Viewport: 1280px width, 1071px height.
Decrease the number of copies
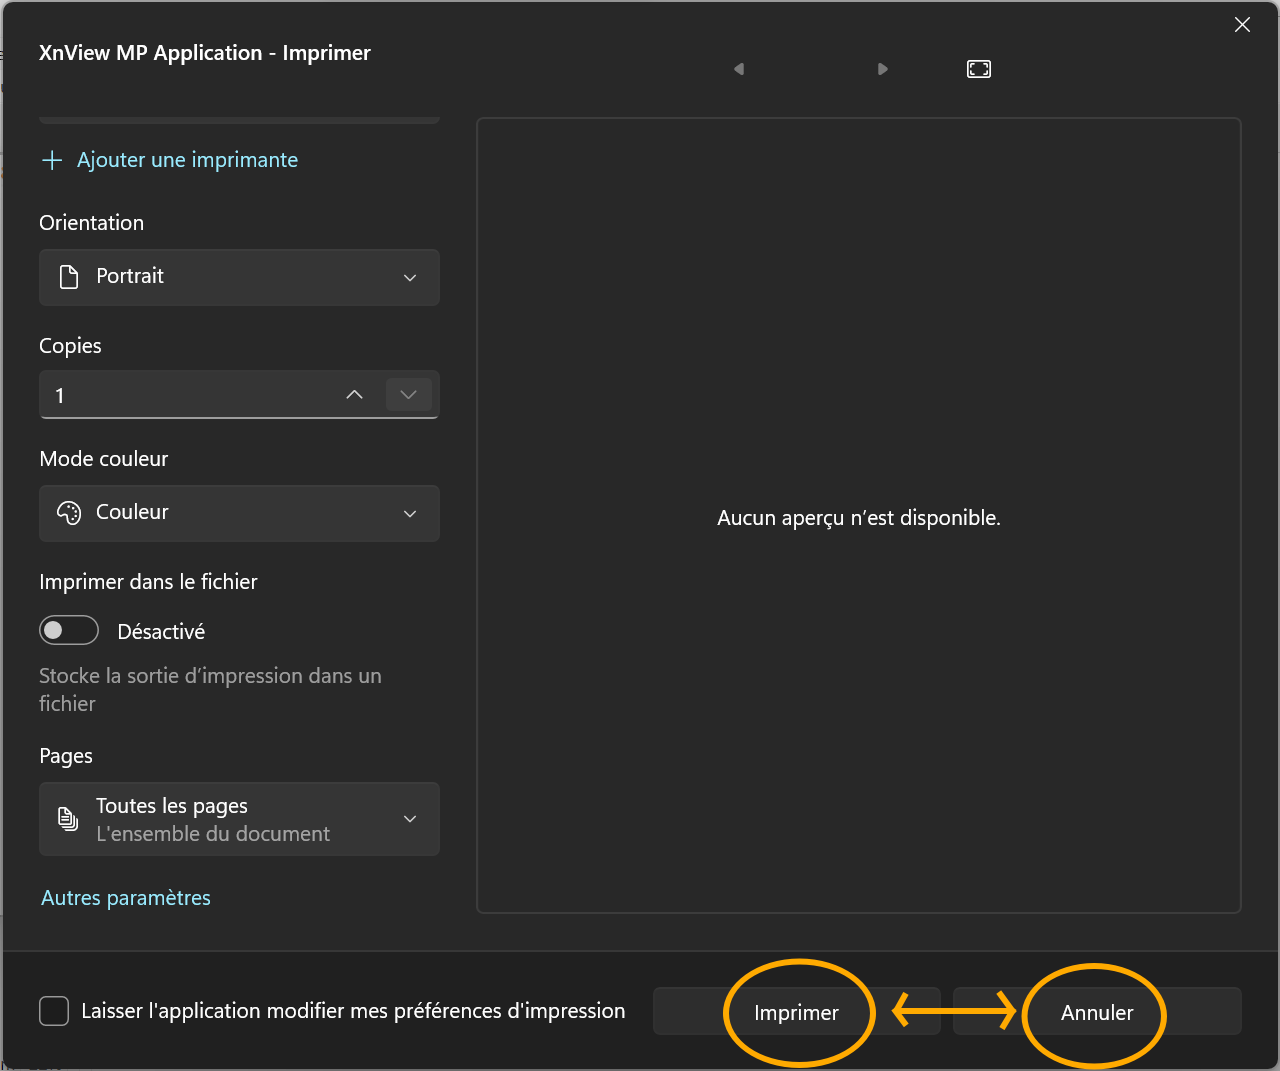[408, 395]
